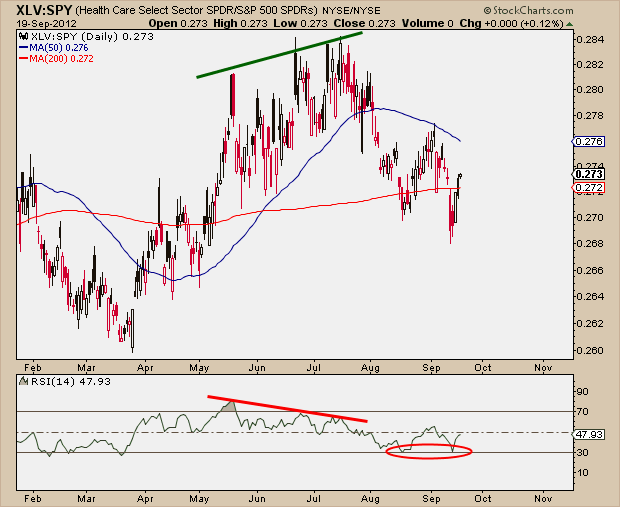Image resolution: width=620 pixels, height=507 pixels.
Task: Click the 0.260 price axis label
Action: [590, 351]
